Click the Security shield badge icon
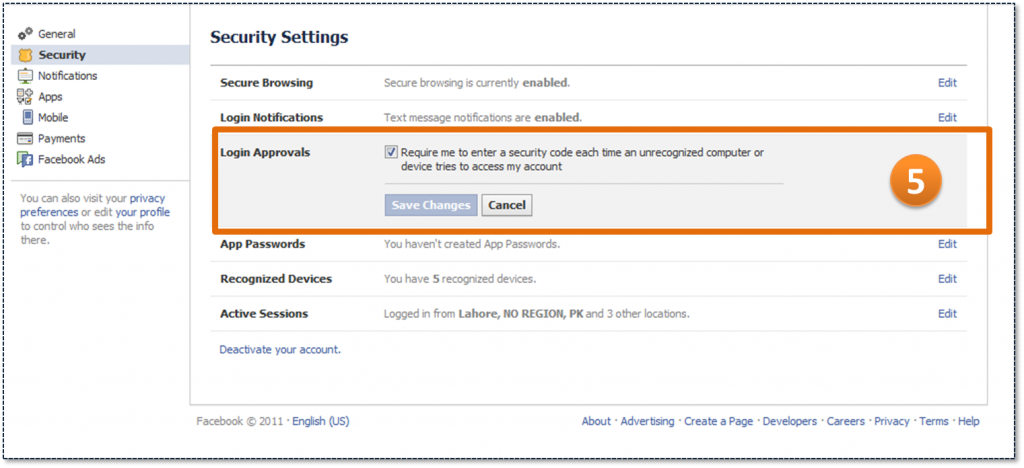Screen dimensions: 1024x468 tap(25, 55)
